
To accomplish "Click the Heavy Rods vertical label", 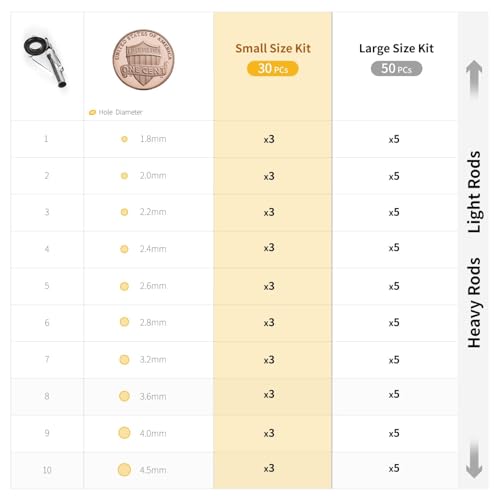I will [x=474, y=303].
